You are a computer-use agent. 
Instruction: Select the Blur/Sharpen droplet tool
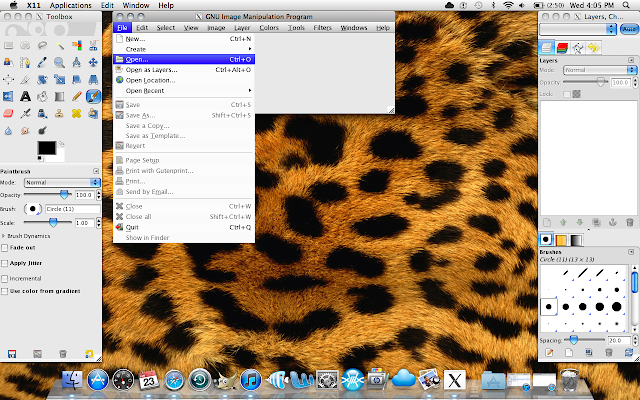(8, 131)
